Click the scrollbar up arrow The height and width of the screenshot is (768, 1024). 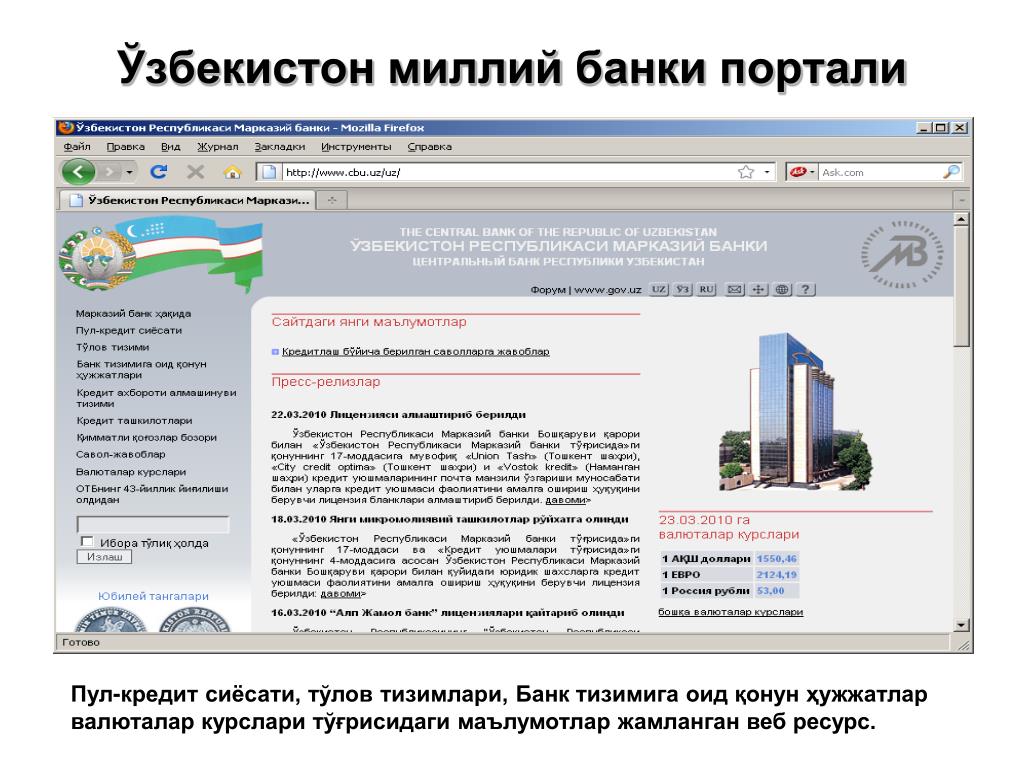(961, 220)
